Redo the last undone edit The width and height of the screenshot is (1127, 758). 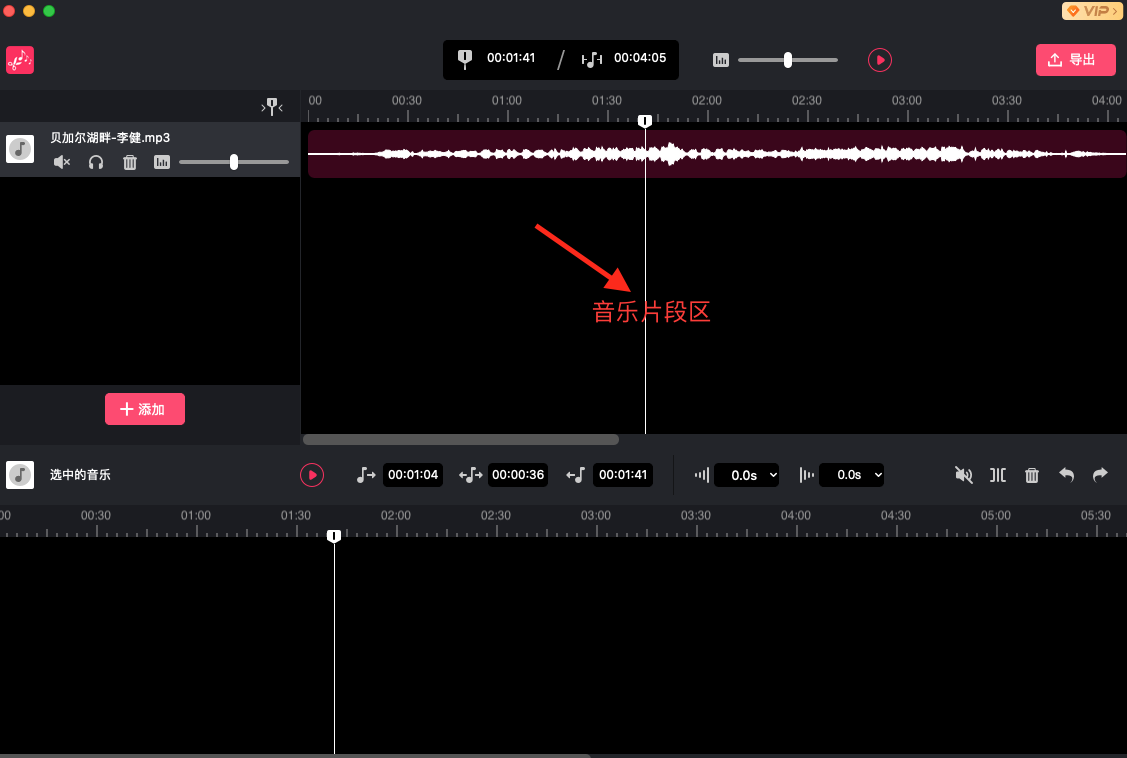1100,475
